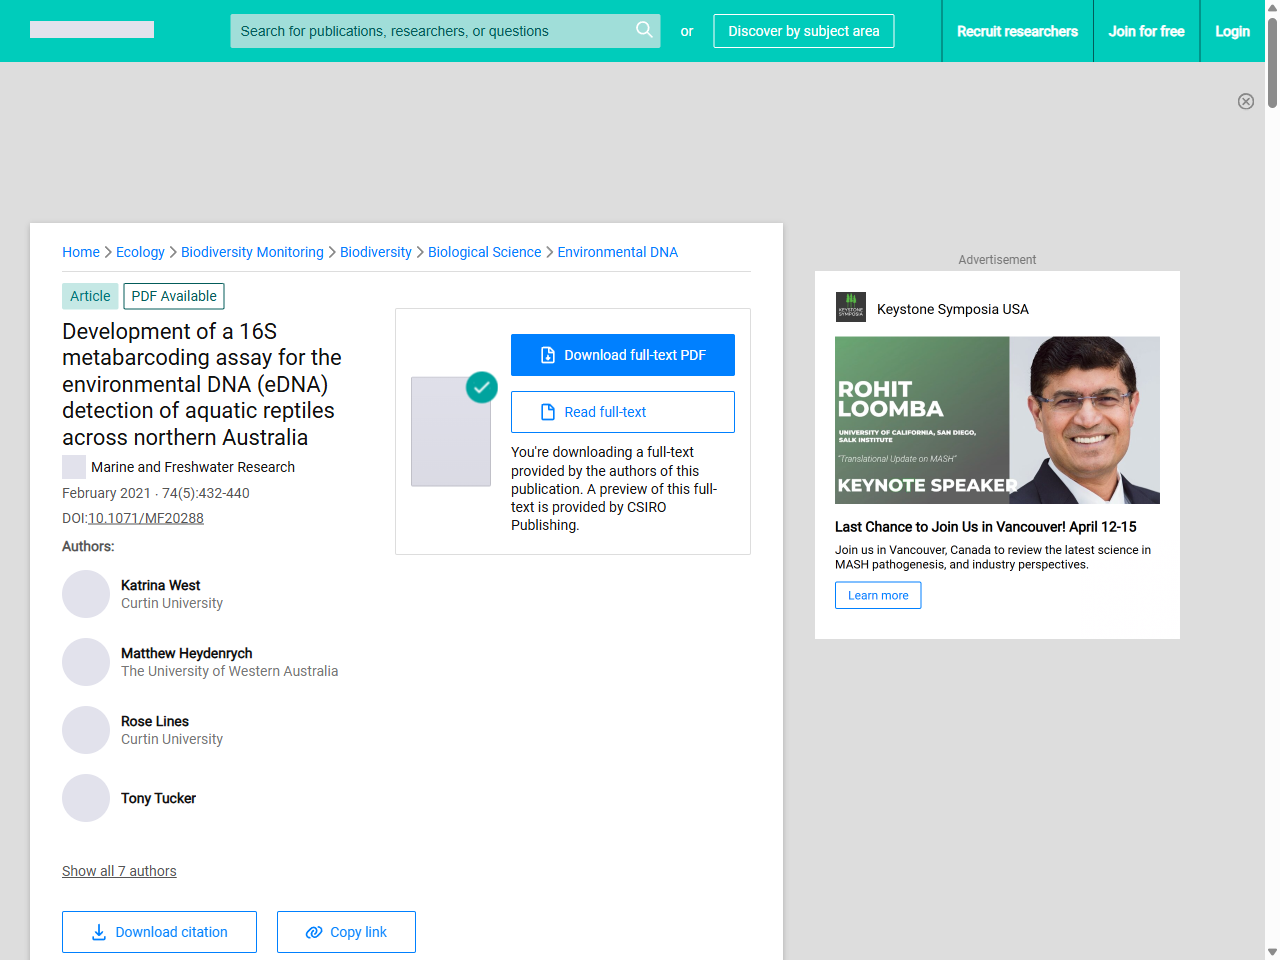Click Rose Lines' avatar image
Viewport: 1280px width, 960px height.
pyautogui.click(x=86, y=730)
